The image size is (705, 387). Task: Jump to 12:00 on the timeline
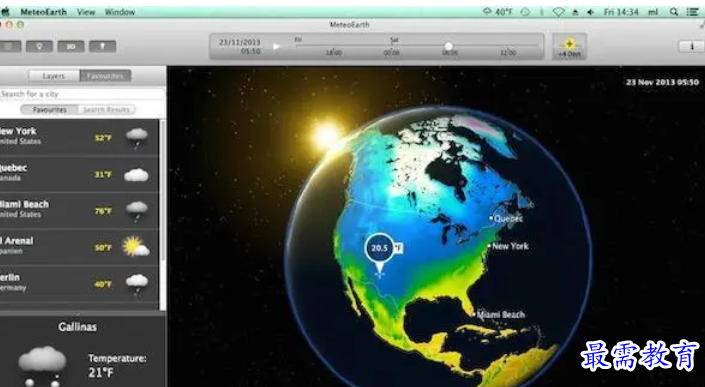point(508,53)
